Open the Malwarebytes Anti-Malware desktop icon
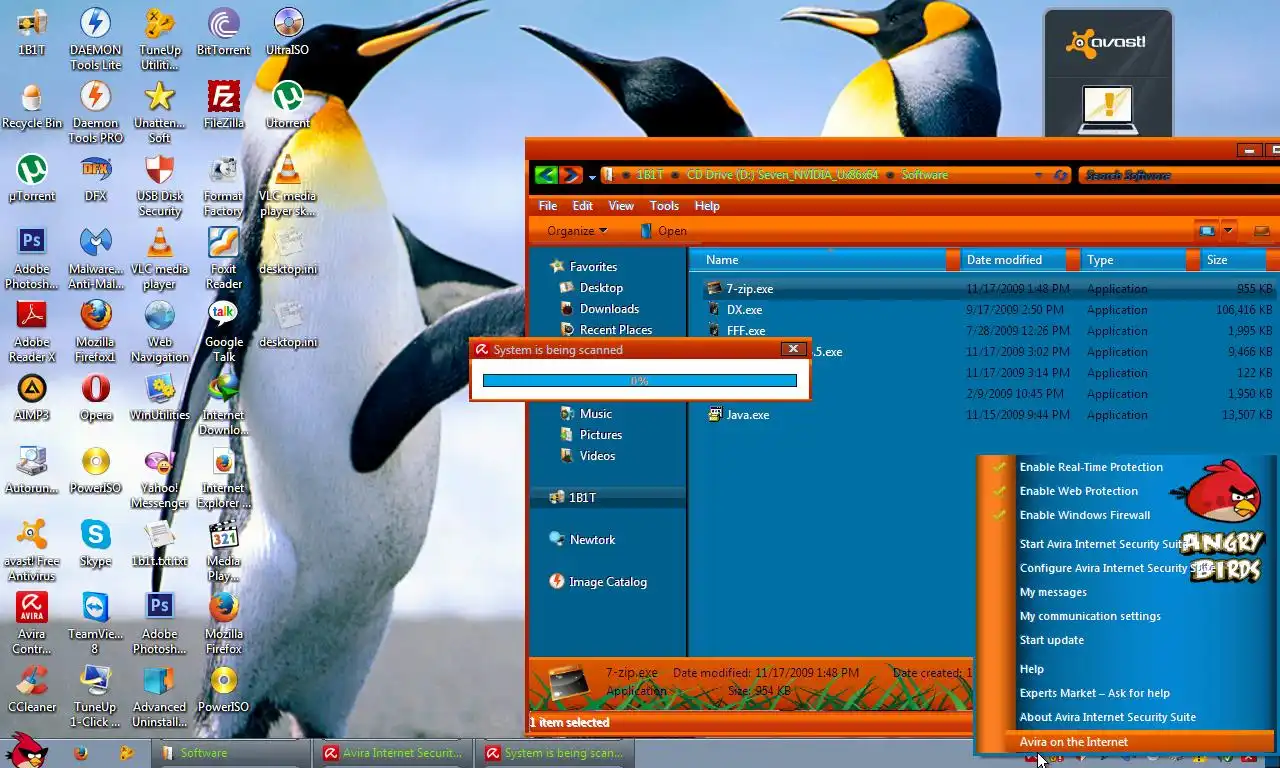The image size is (1280, 768). click(x=95, y=258)
